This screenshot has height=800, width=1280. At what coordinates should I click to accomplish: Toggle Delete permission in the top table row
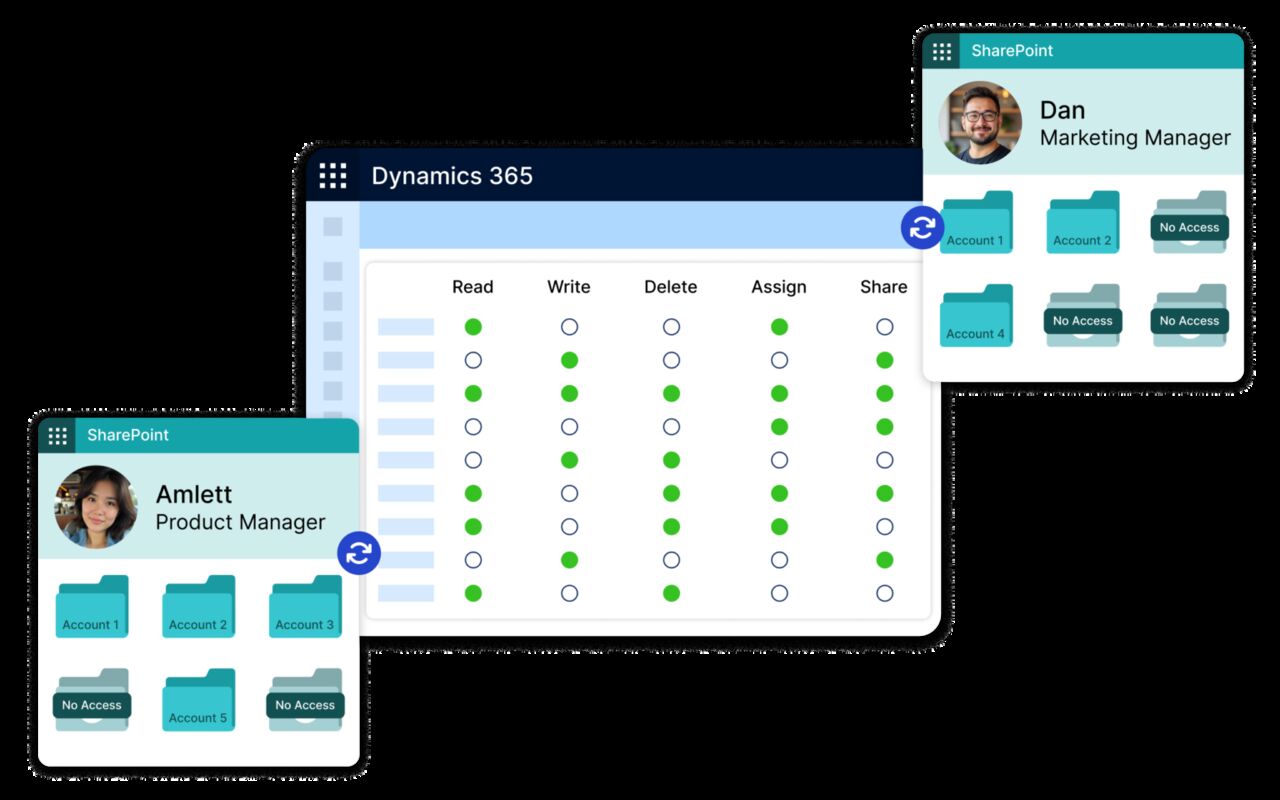pyautogui.click(x=671, y=327)
